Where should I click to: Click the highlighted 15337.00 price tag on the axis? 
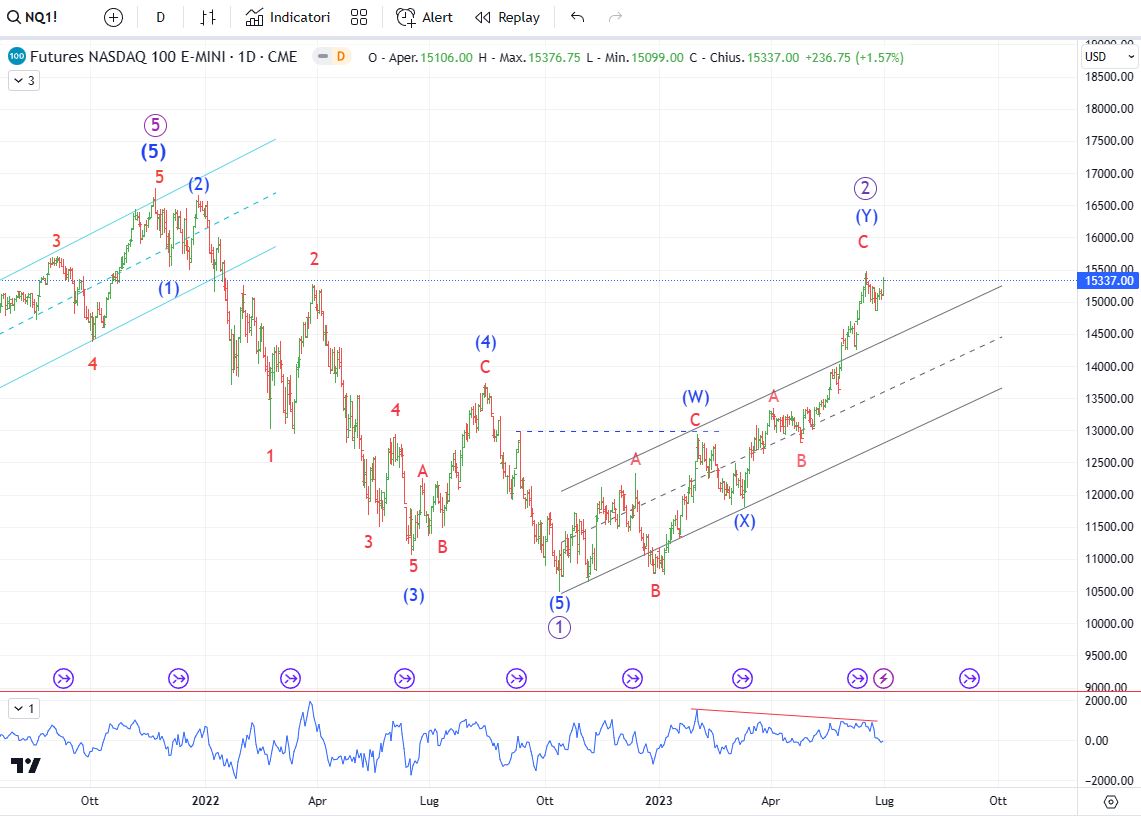point(1108,280)
